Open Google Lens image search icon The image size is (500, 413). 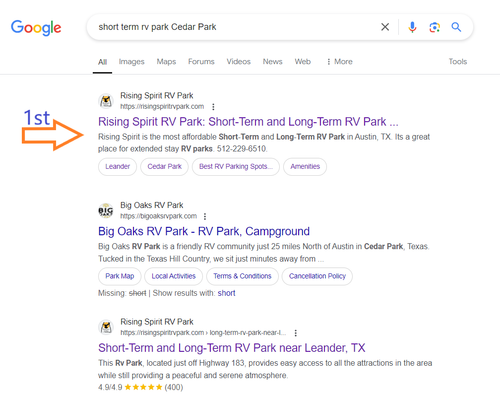(434, 27)
